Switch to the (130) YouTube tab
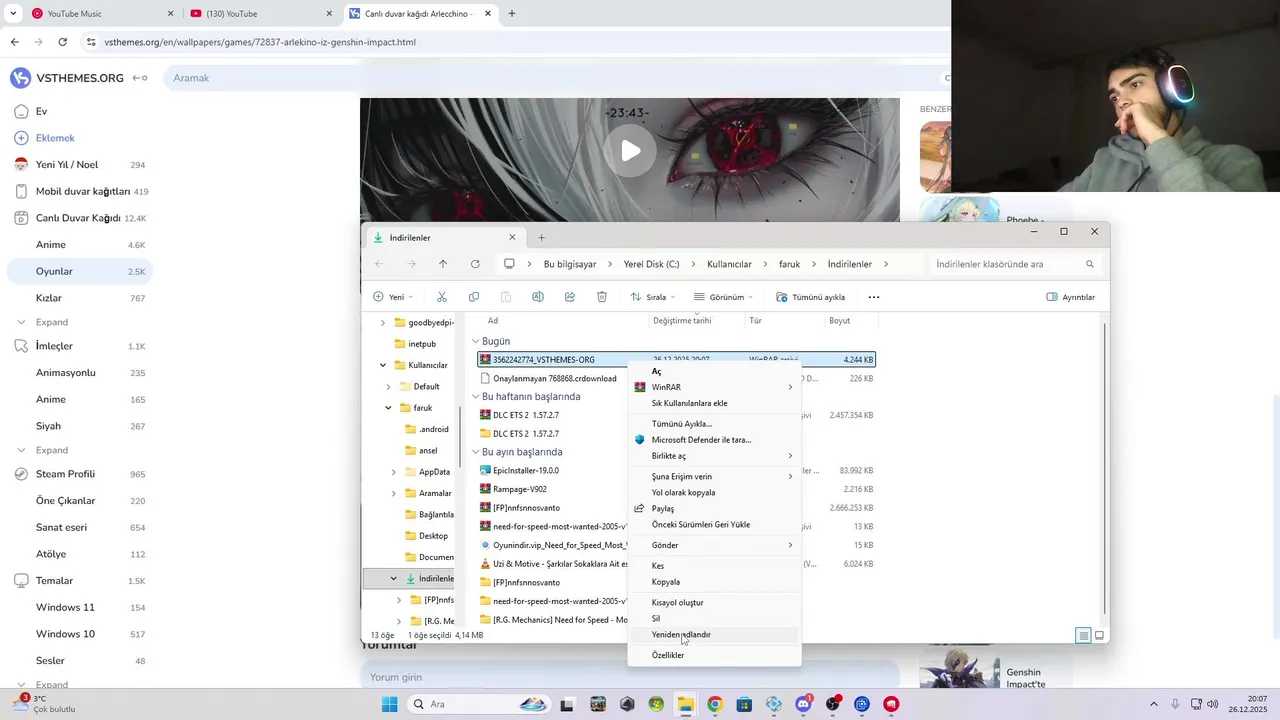This screenshot has height=720, width=1280. point(260,14)
